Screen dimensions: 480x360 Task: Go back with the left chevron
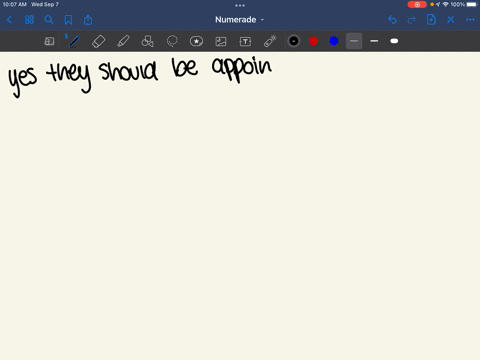(9, 20)
